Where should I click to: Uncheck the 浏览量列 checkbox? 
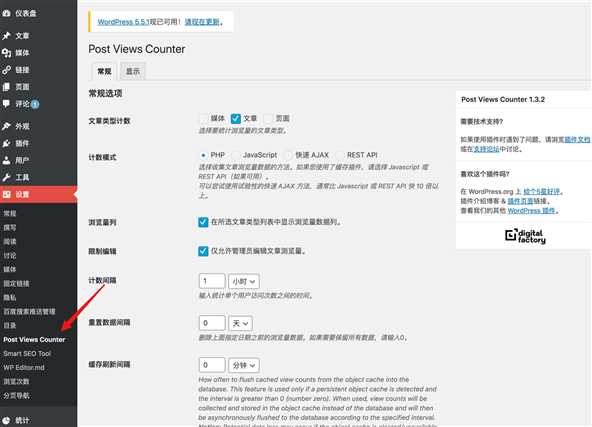203,222
